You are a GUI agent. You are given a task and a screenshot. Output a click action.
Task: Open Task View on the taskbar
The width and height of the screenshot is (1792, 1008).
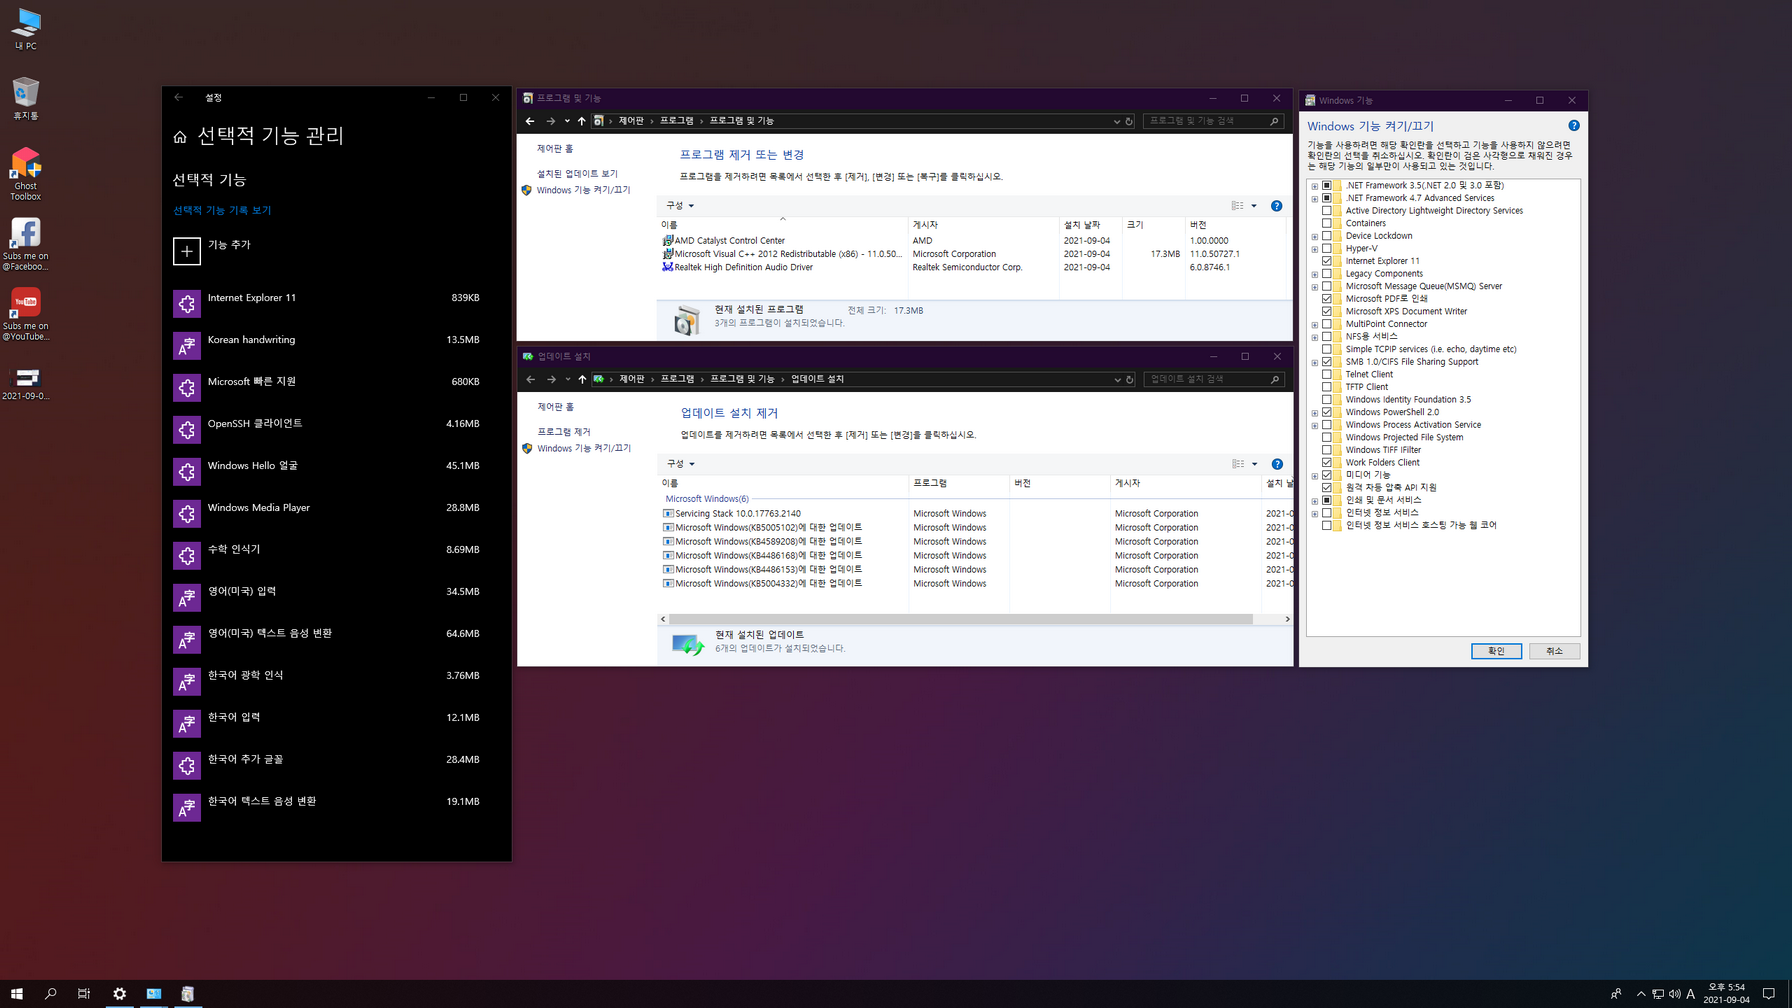84,994
